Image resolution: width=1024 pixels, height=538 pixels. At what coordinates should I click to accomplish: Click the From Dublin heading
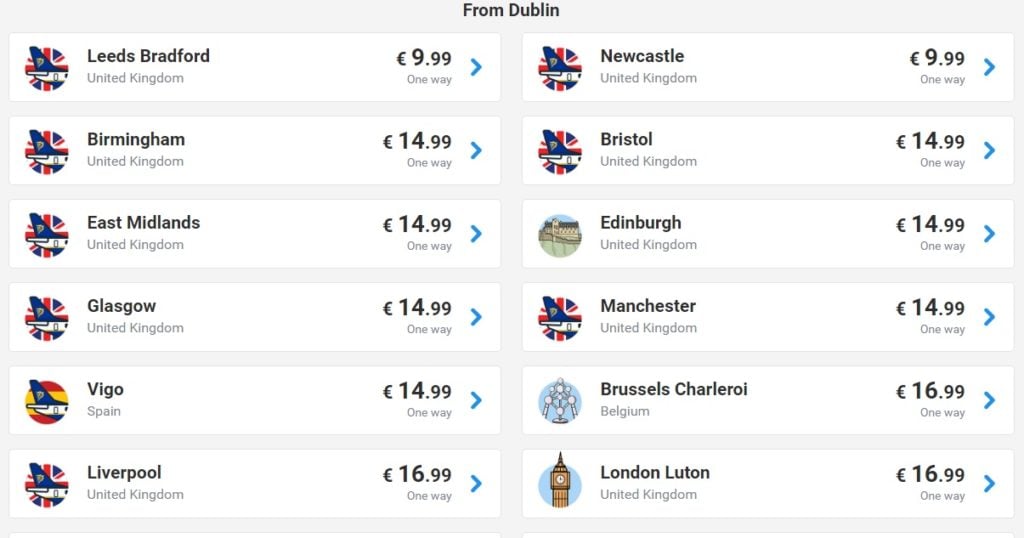511,10
